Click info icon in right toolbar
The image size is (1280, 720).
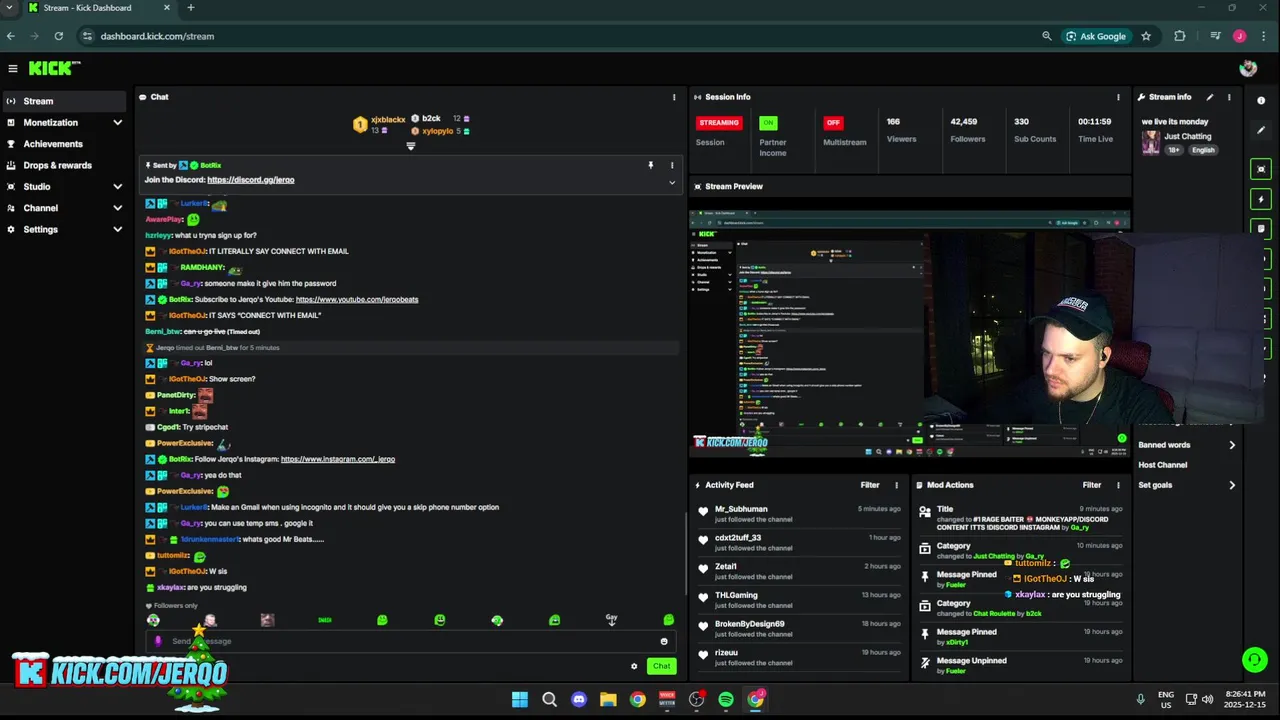pyautogui.click(x=1261, y=101)
